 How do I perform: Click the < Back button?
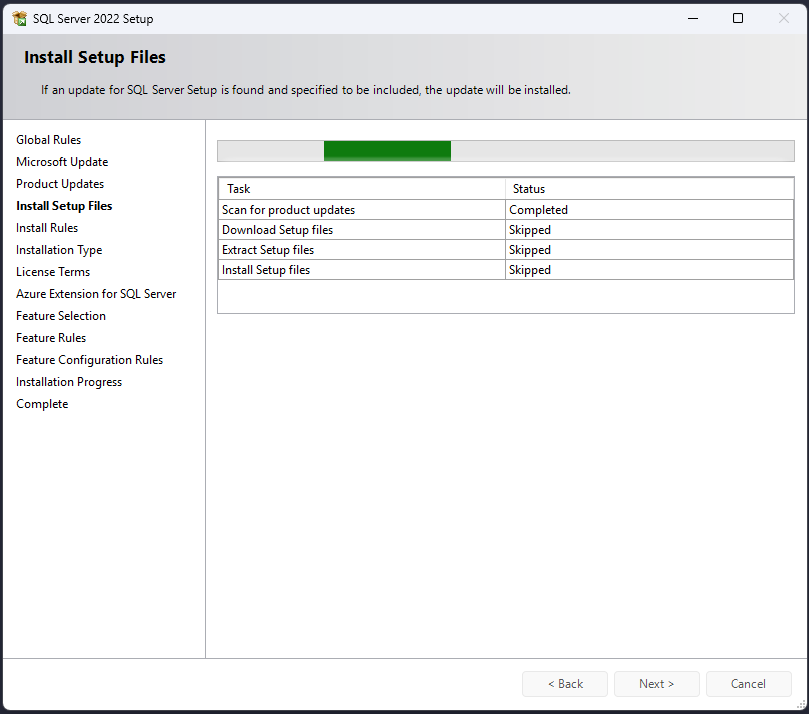(565, 684)
